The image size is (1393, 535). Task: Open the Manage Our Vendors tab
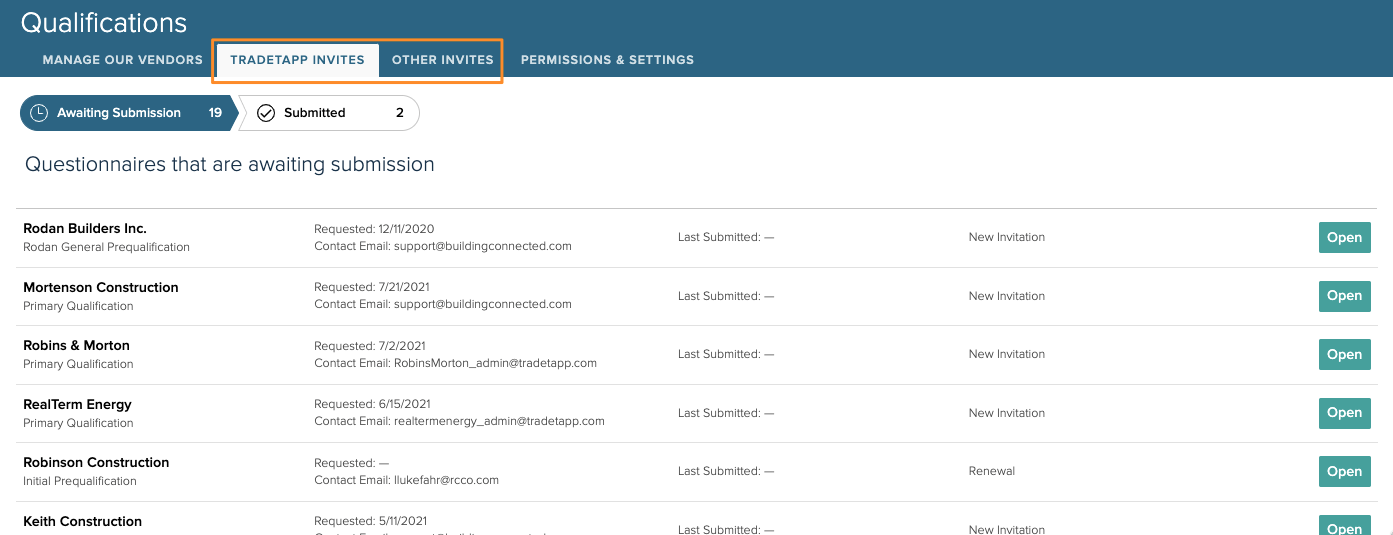(122, 60)
